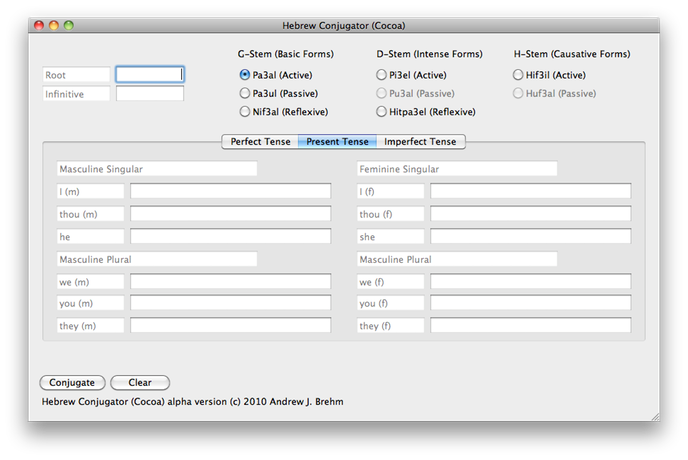Click the Infinitive text field

[x=150, y=93]
